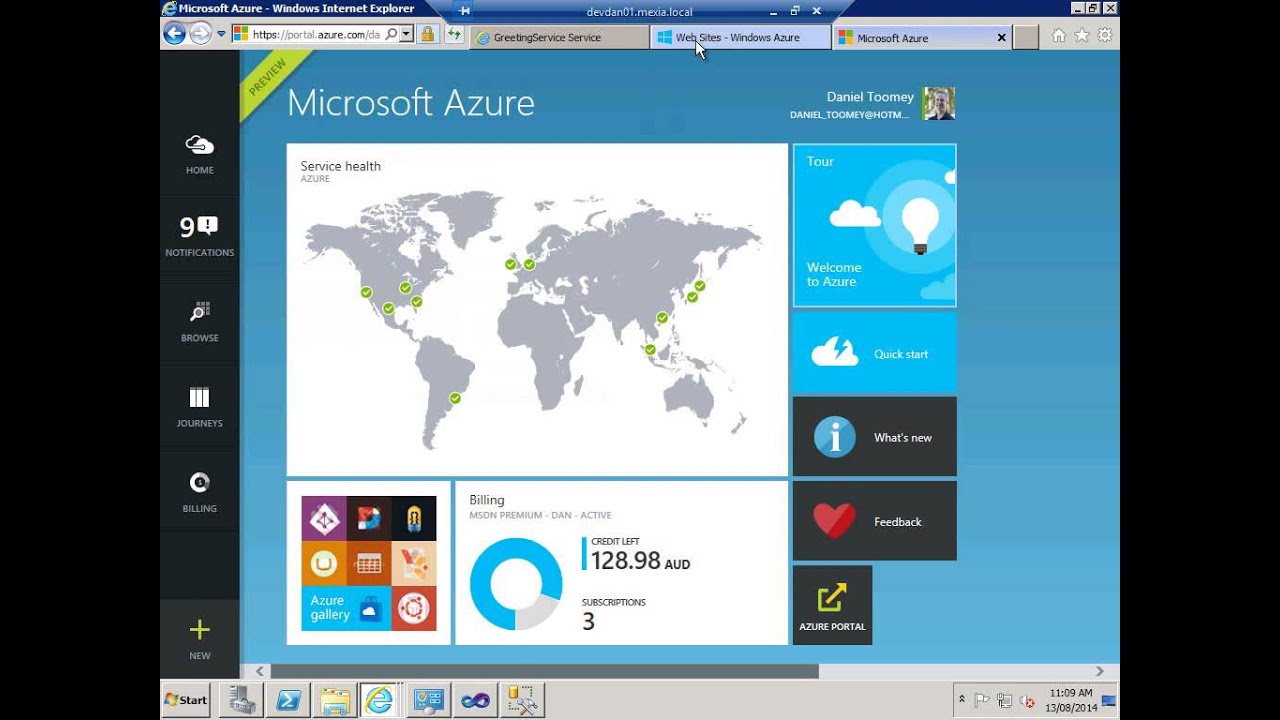The width and height of the screenshot is (1280, 720).
Task: Click the browser Back button
Action: coord(174,34)
